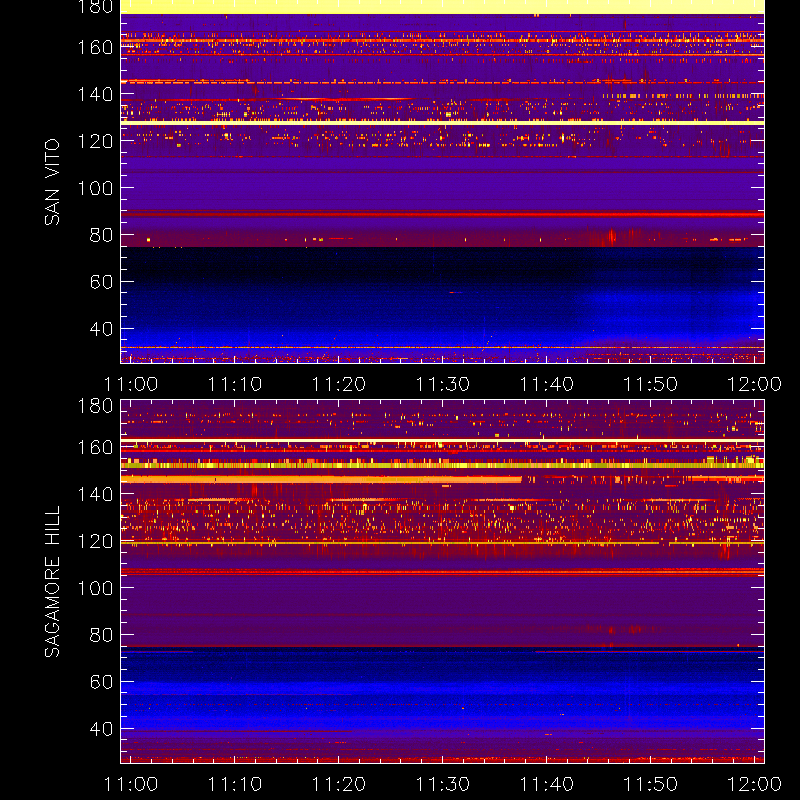The width and height of the screenshot is (800, 800).
Task: Choose the 11:10 label under Sagamore Hill plot
Action: pyautogui.click(x=235, y=784)
